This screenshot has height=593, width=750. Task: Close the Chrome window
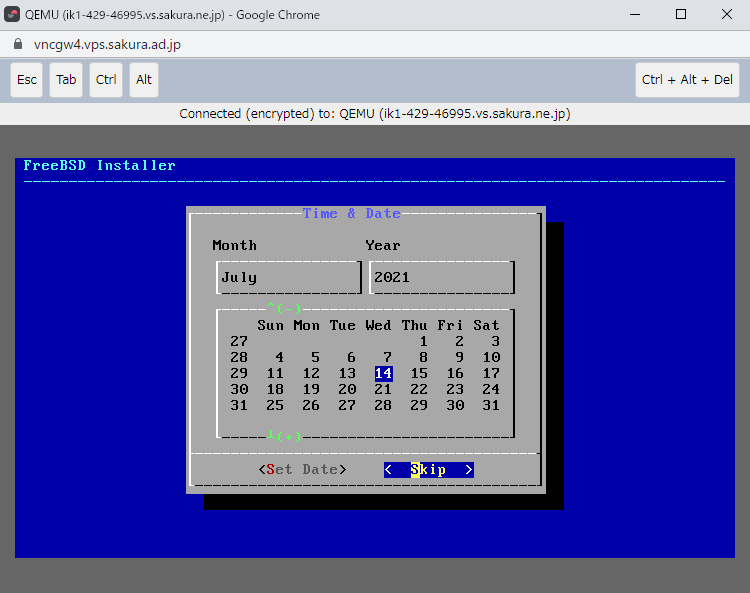[727, 14]
